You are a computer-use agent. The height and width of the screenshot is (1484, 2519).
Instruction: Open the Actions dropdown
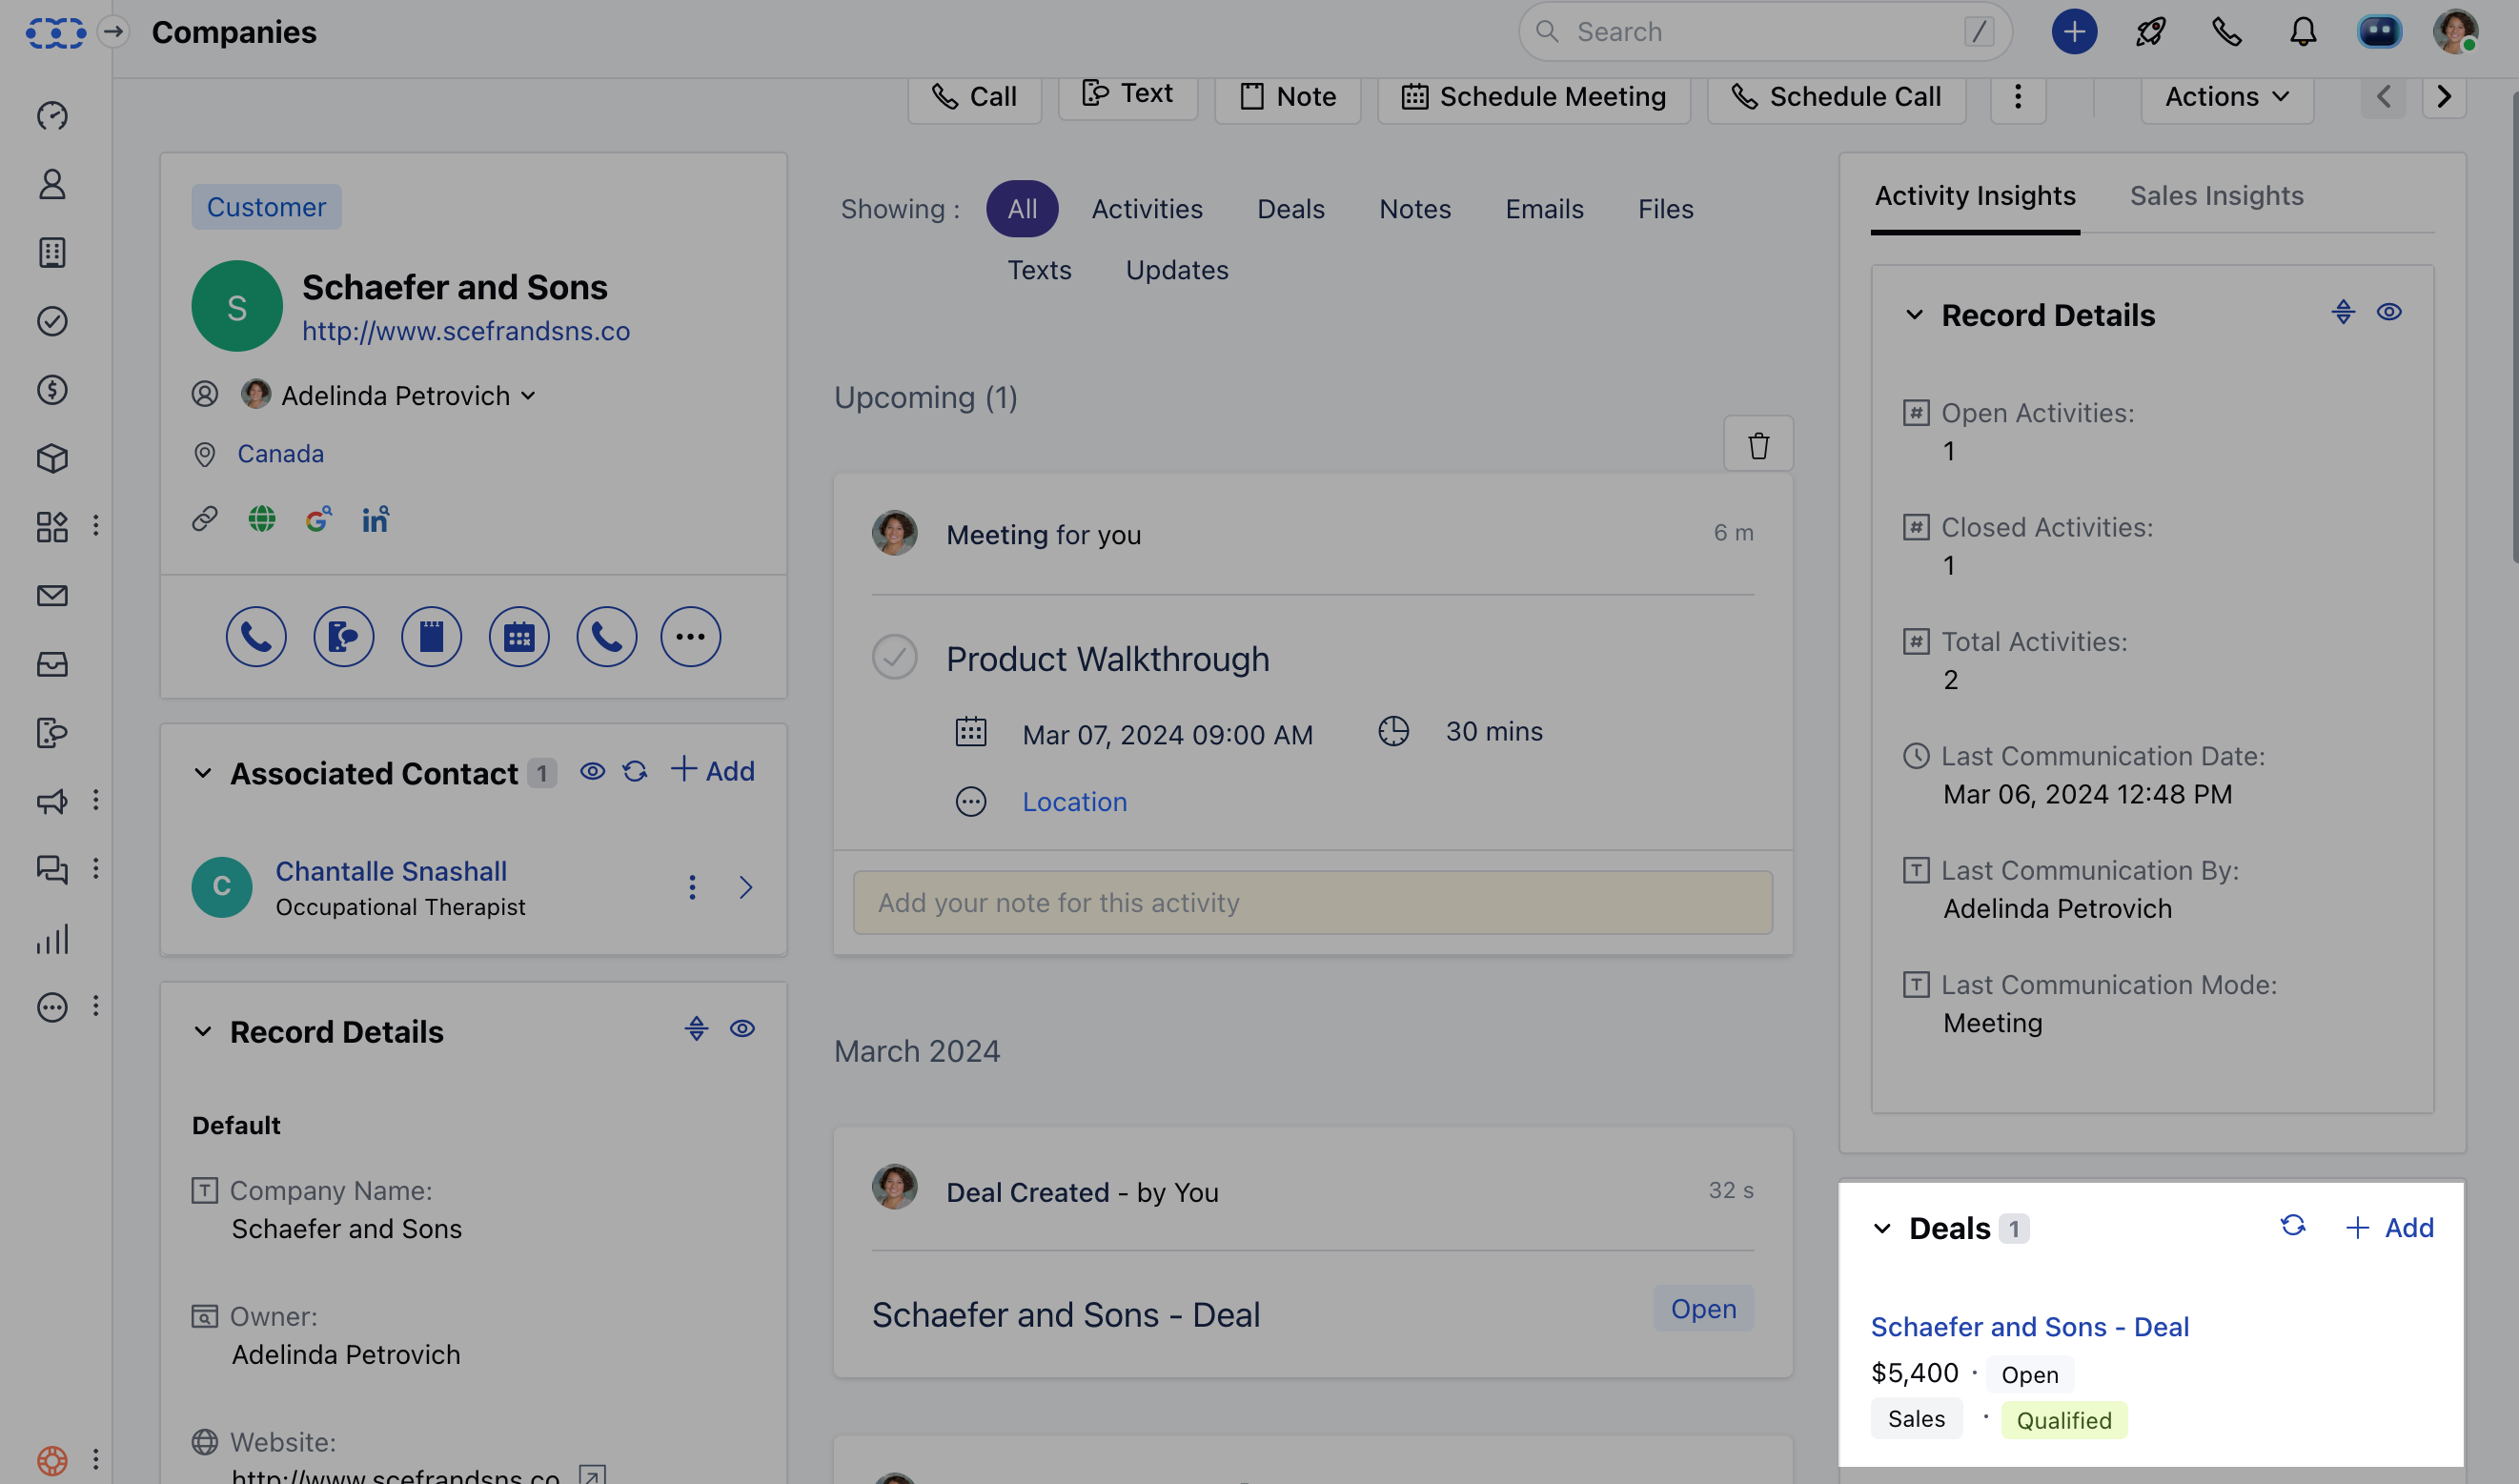pos(2227,97)
